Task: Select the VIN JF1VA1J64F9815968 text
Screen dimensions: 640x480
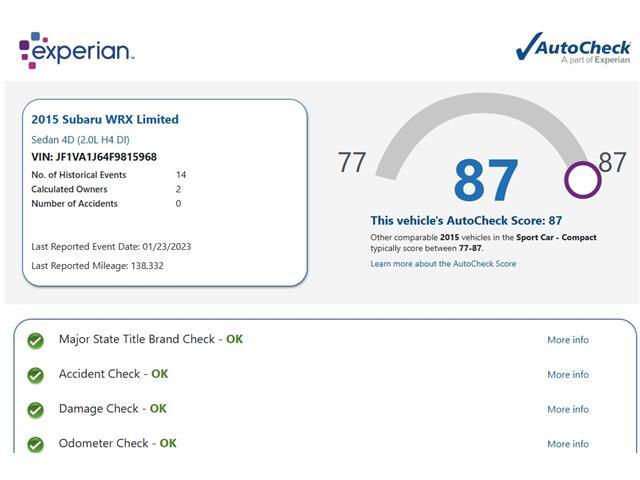Action: 94,157
